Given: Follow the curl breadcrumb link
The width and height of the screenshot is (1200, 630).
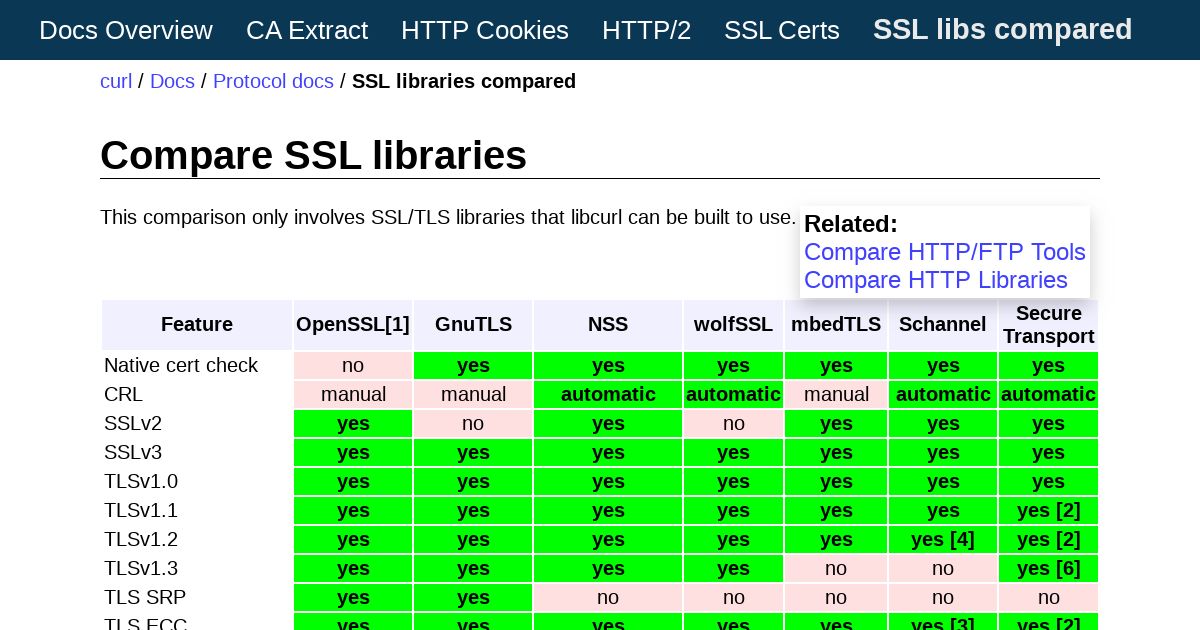Looking at the screenshot, I should (x=116, y=81).
